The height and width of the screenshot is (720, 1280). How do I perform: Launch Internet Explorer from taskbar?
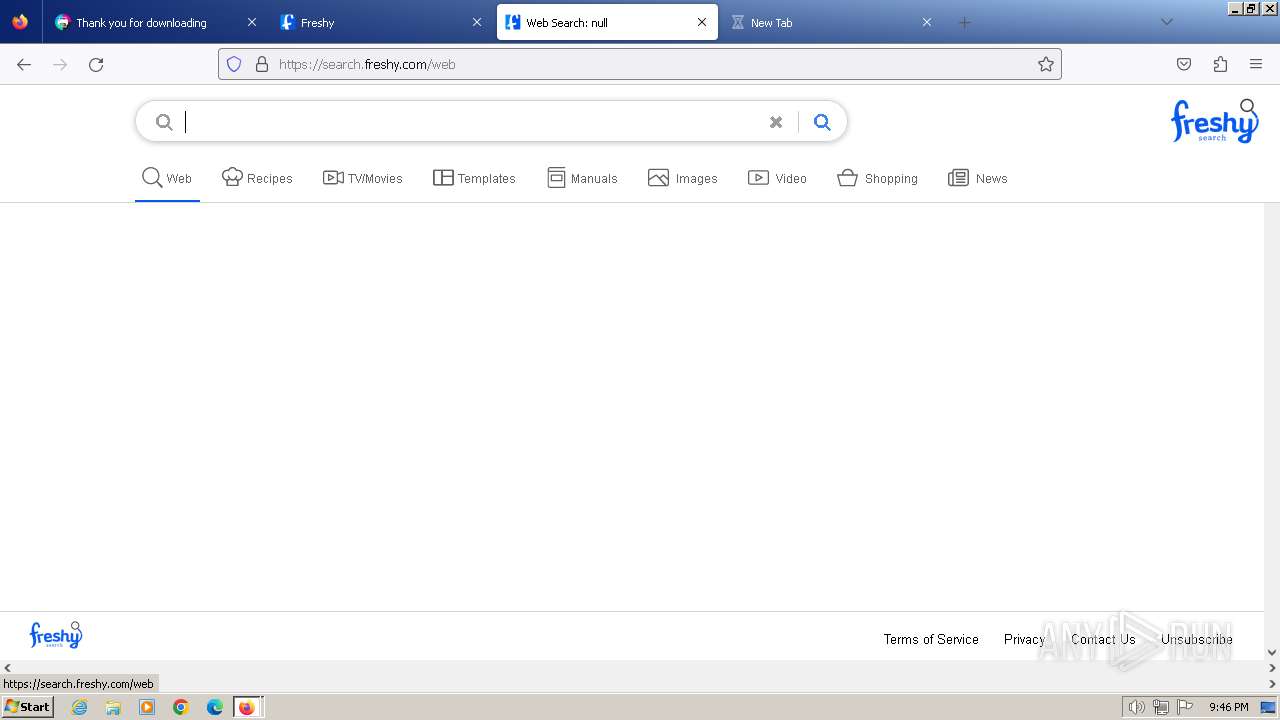coord(79,707)
